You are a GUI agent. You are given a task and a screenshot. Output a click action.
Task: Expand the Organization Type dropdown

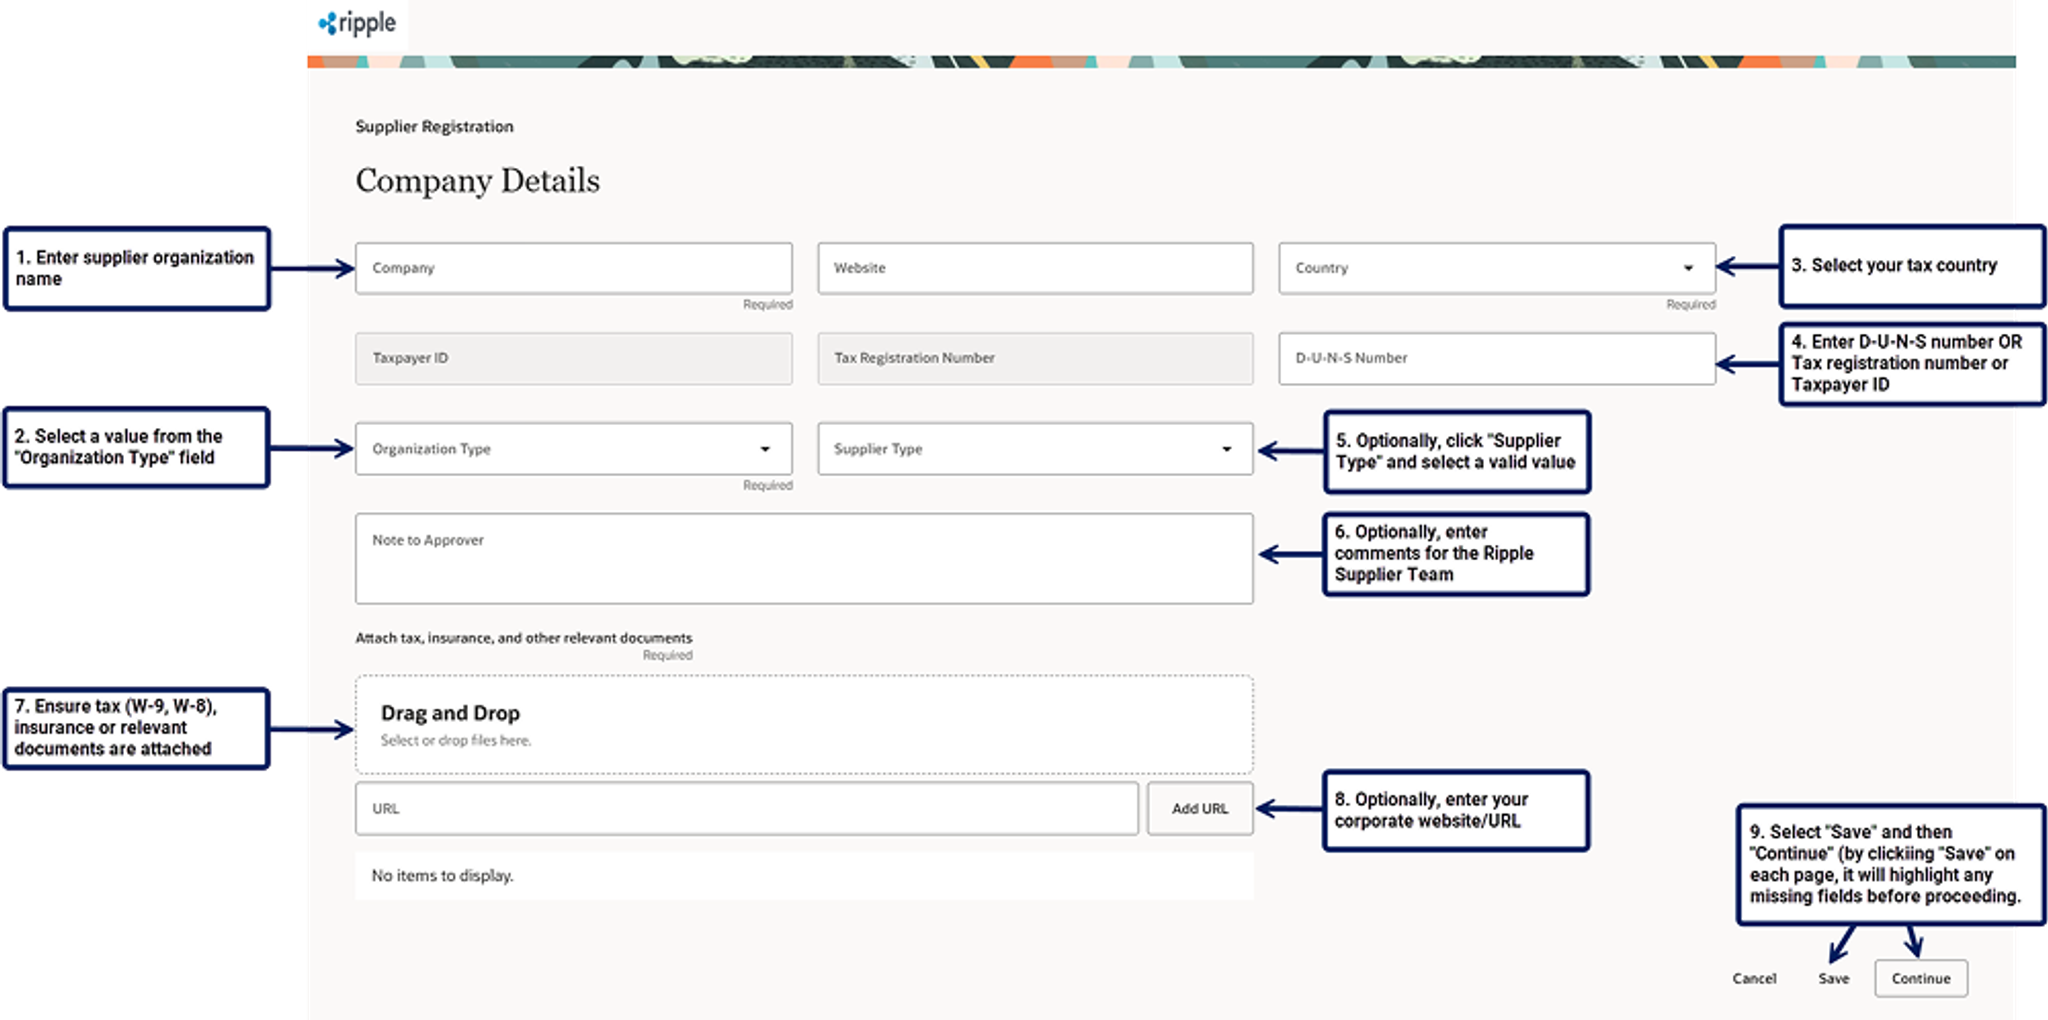pos(574,449)
